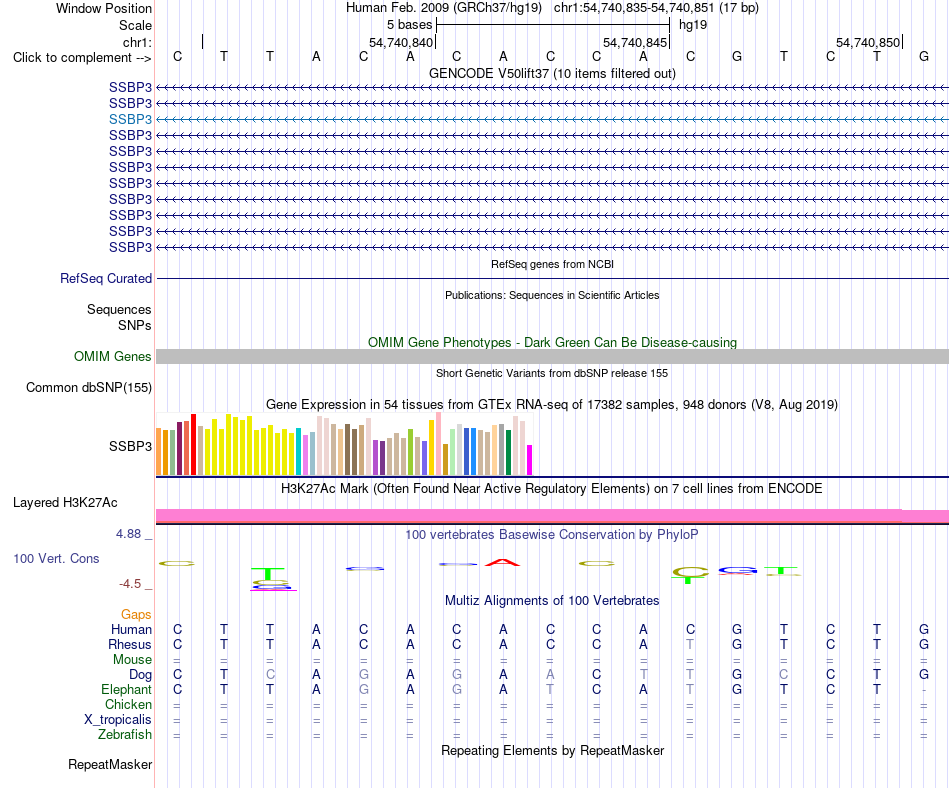Click the Sequences track label
Screen dimensions: 950x788
point(119,310)
